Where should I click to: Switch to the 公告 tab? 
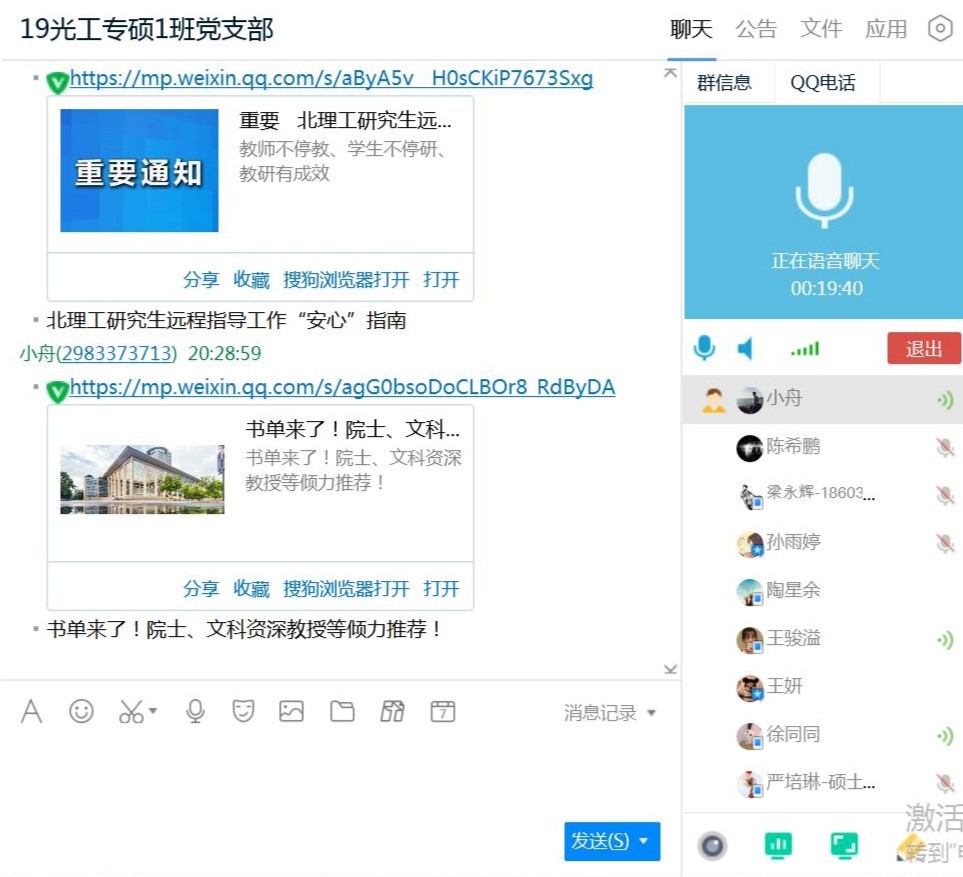pos(756,29)
